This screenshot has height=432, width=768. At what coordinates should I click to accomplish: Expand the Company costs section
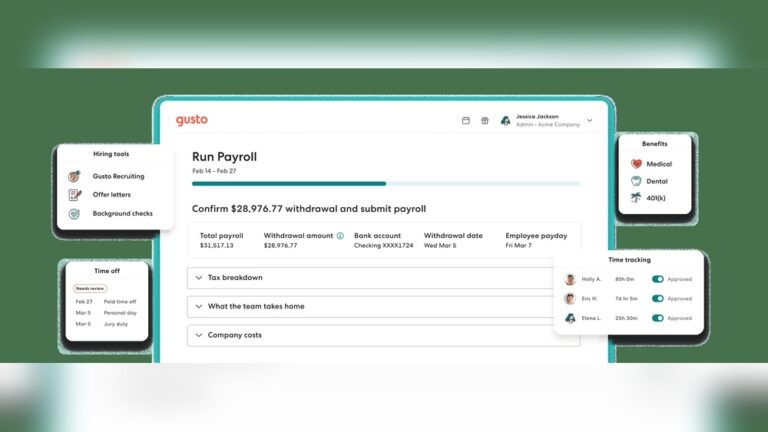384,336
